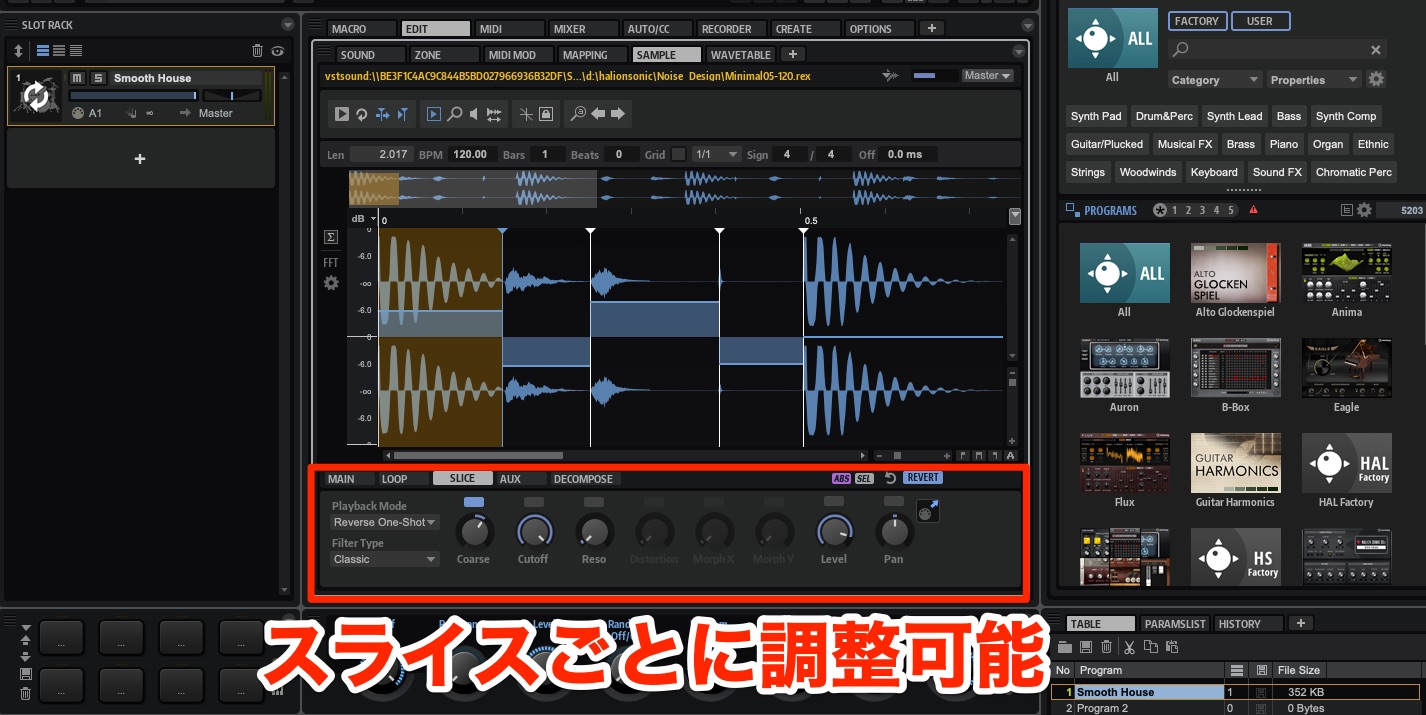
Task: Go to the next zone with the right arrow
Action: click(618, 115)
